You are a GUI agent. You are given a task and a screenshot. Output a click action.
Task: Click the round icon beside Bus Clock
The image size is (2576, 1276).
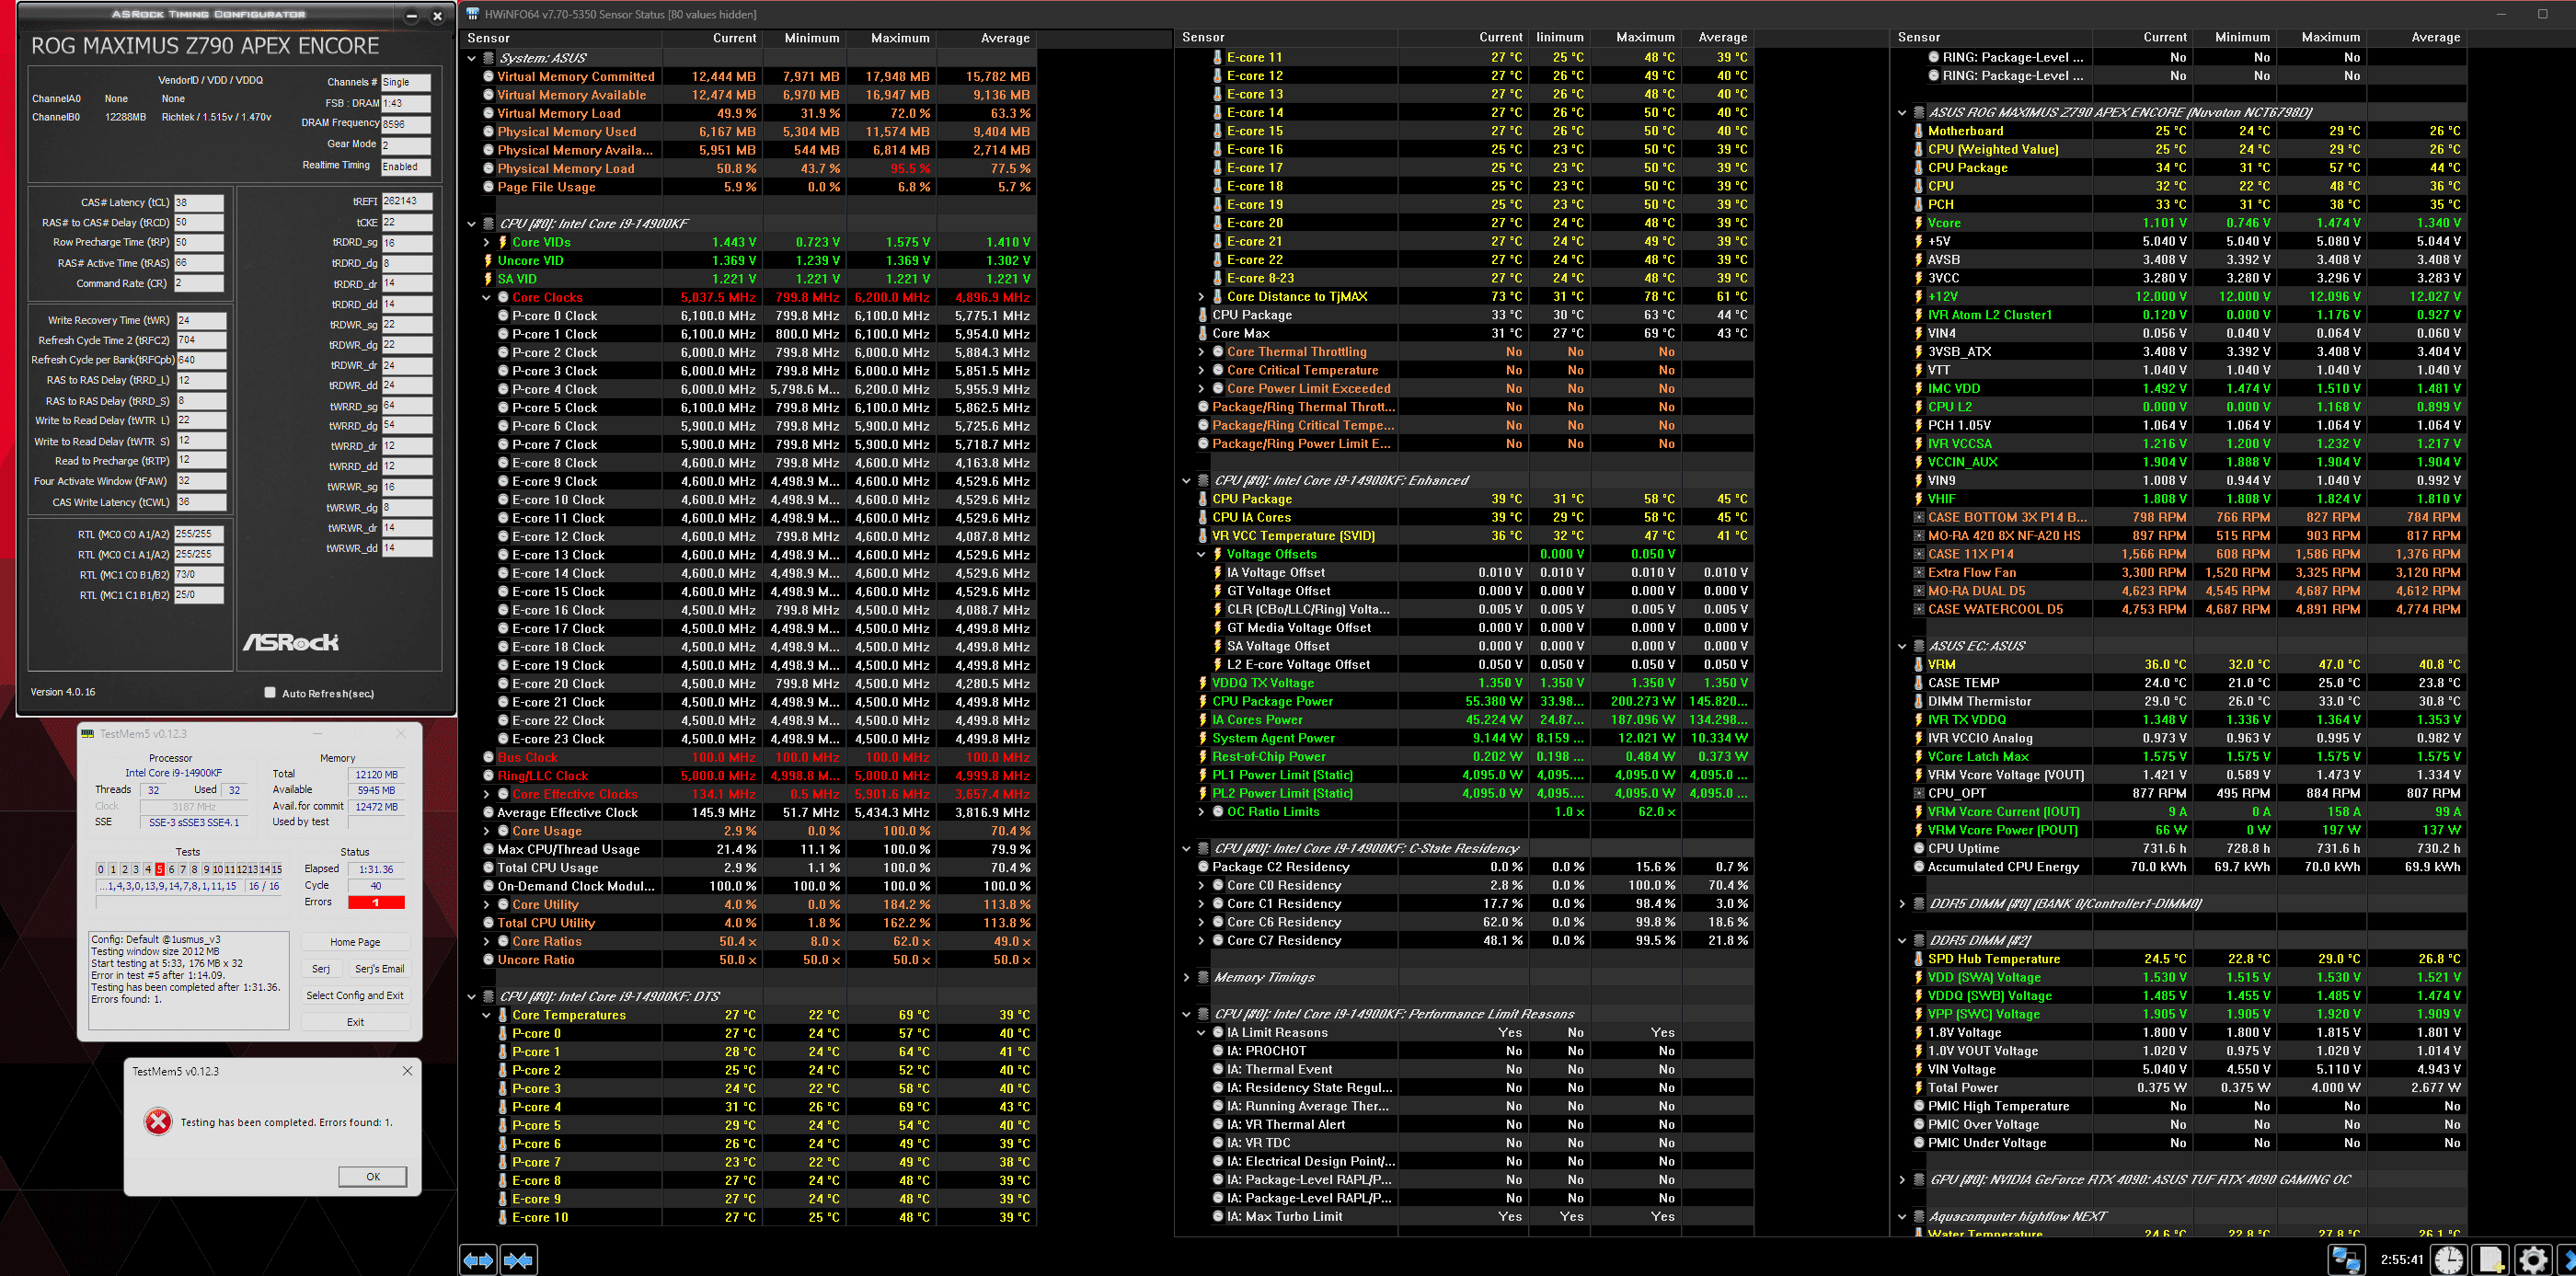tap(488, 757)
